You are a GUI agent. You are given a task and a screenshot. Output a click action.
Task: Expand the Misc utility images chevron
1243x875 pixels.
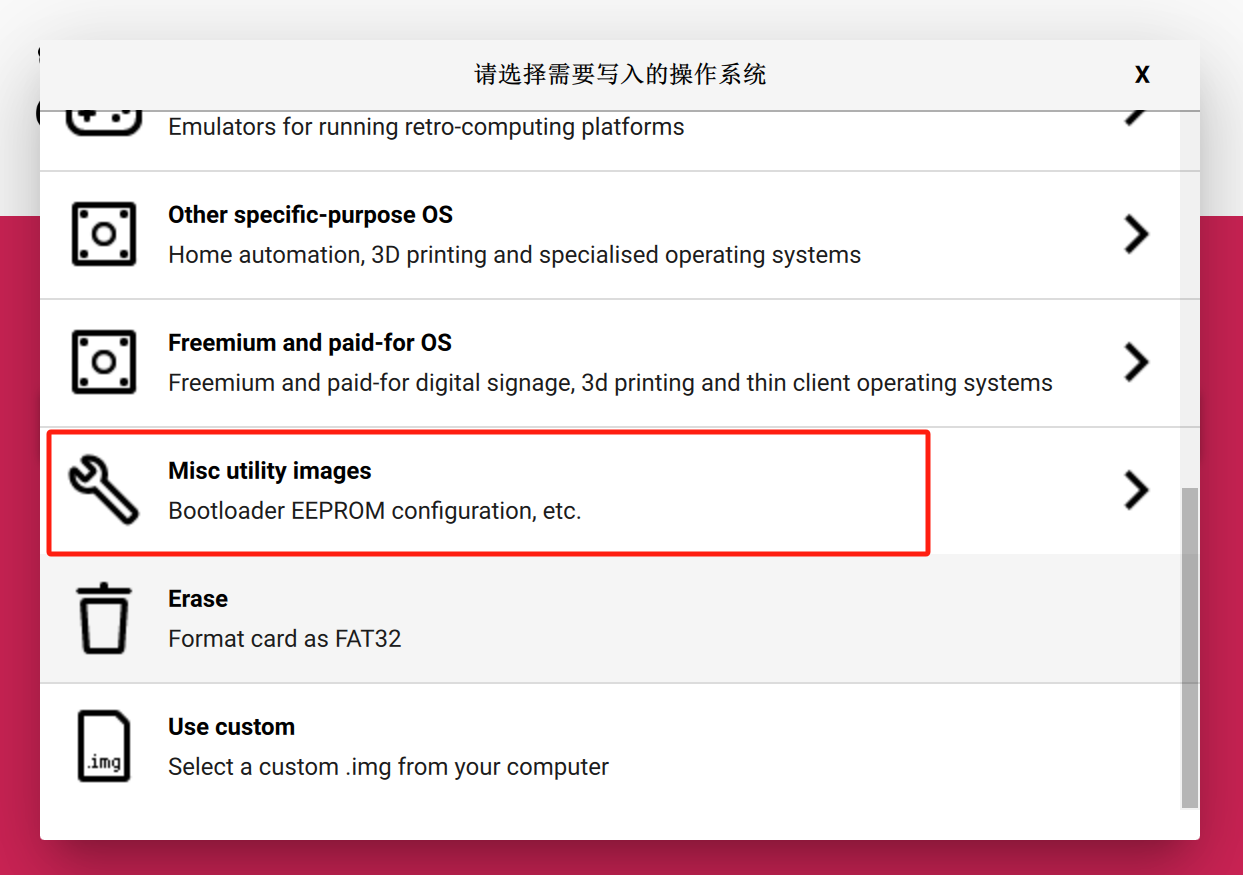click(x=1136, y=490)
